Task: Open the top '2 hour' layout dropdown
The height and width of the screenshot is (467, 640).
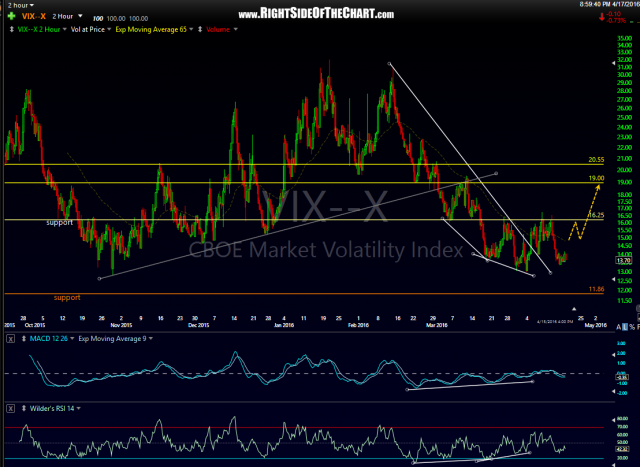Action: 21,5
